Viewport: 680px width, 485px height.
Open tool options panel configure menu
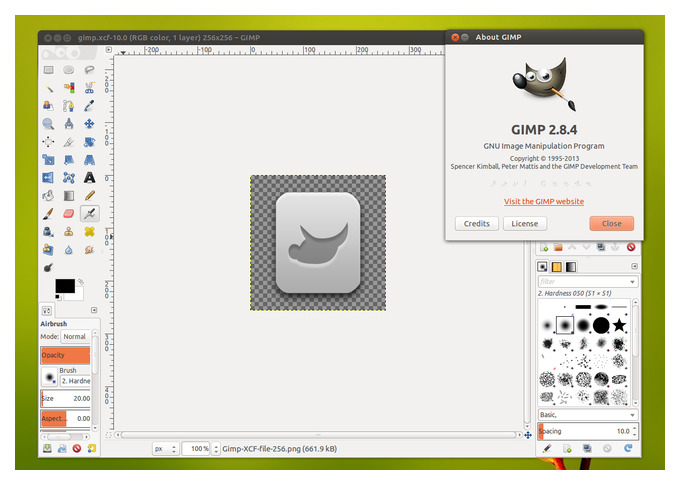click(94, 310)
